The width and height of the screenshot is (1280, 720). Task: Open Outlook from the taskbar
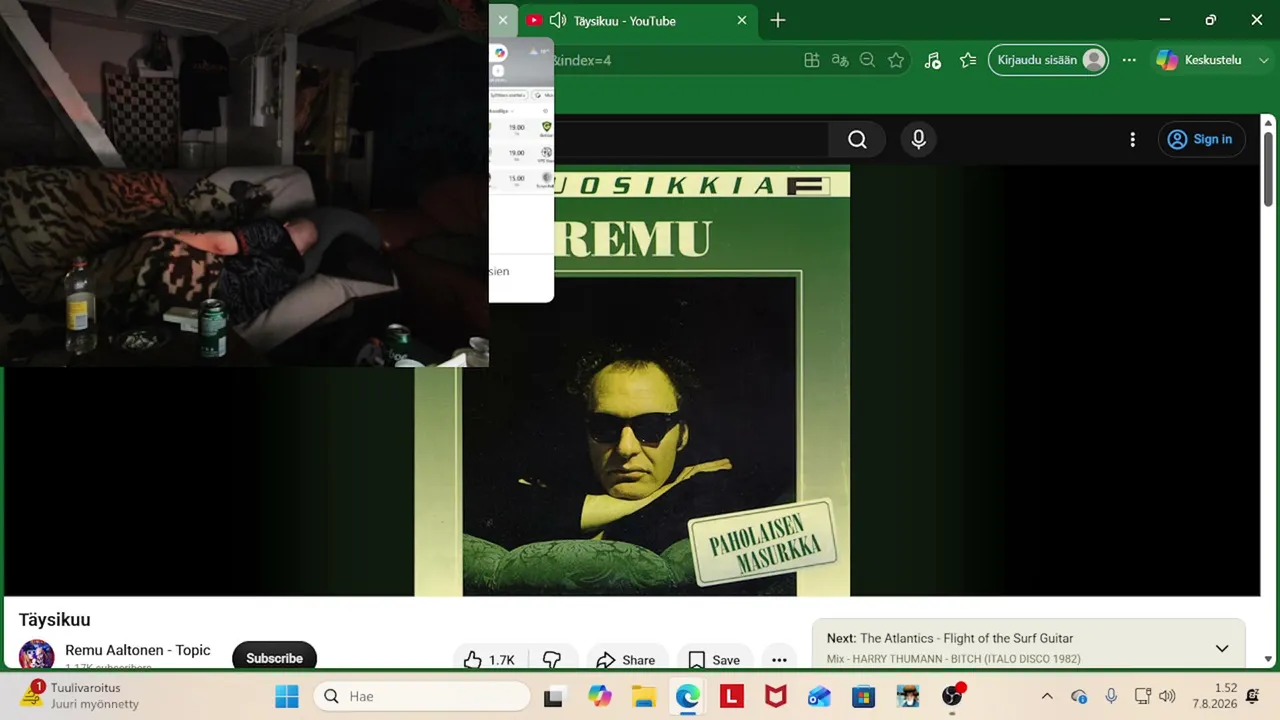click(x=820, y=696)
